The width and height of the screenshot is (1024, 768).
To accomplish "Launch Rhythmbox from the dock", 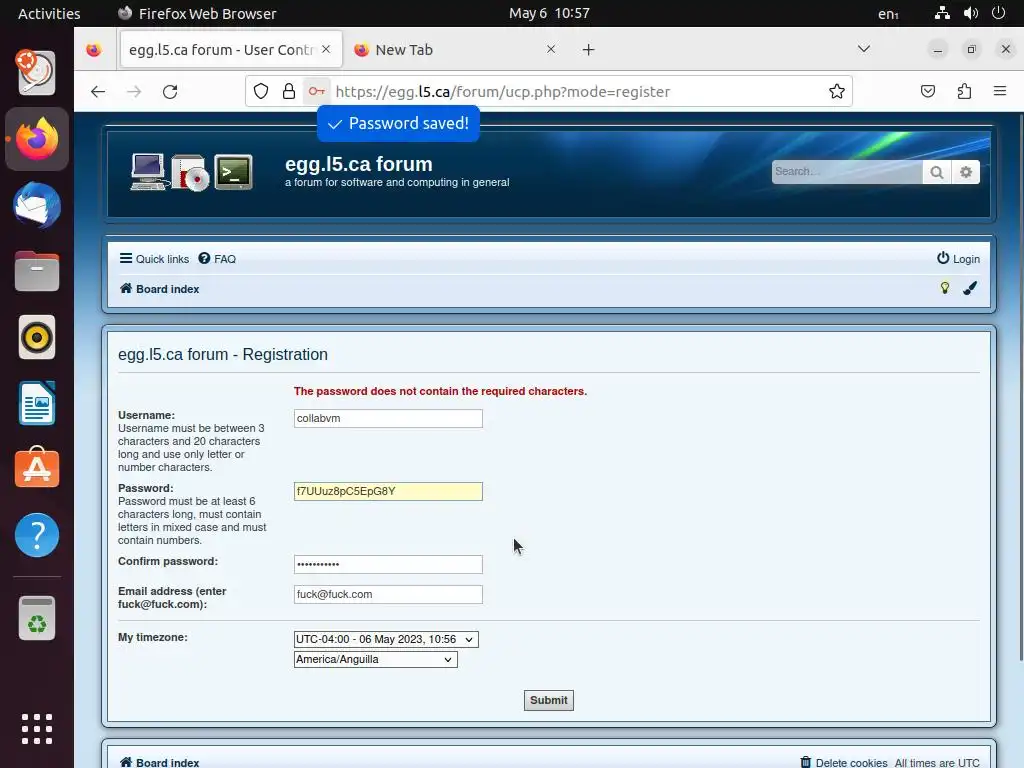I will (x=37, y=338).
